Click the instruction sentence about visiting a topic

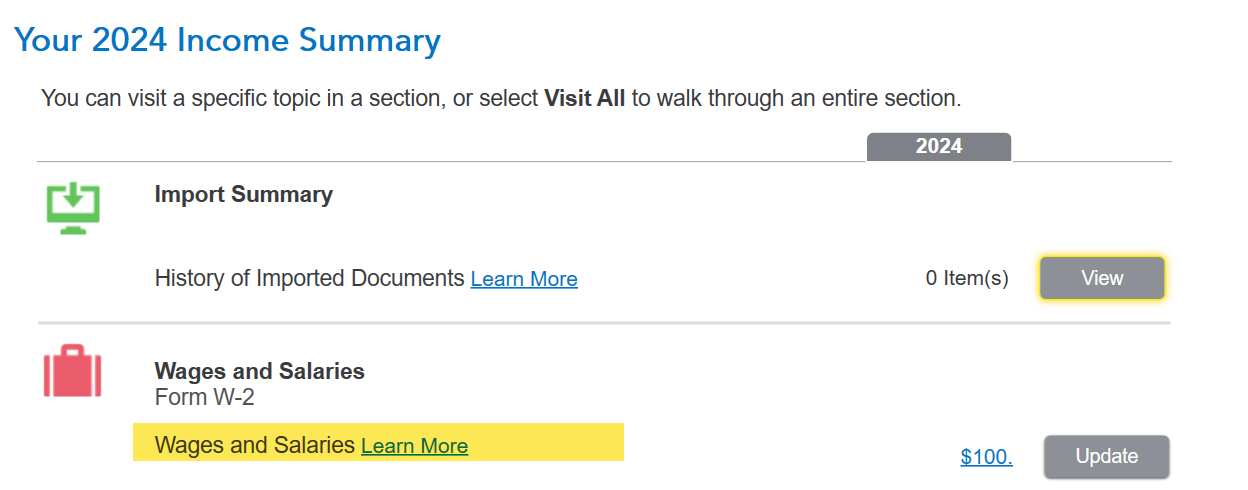501,99
